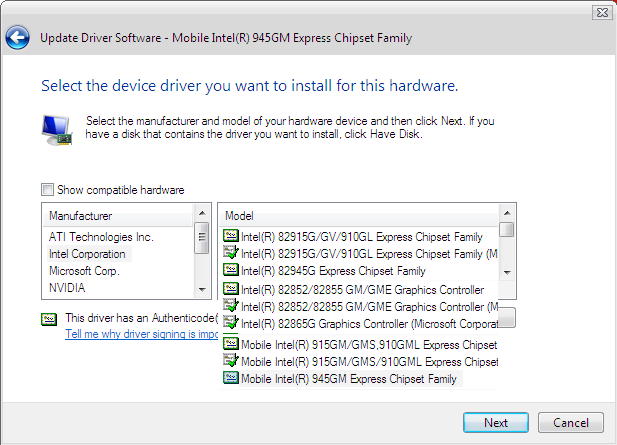Click icon beside Mobile Intel(R) 915GM/GMS,910GML Express
Screen dimensions: 617x445
231,343
